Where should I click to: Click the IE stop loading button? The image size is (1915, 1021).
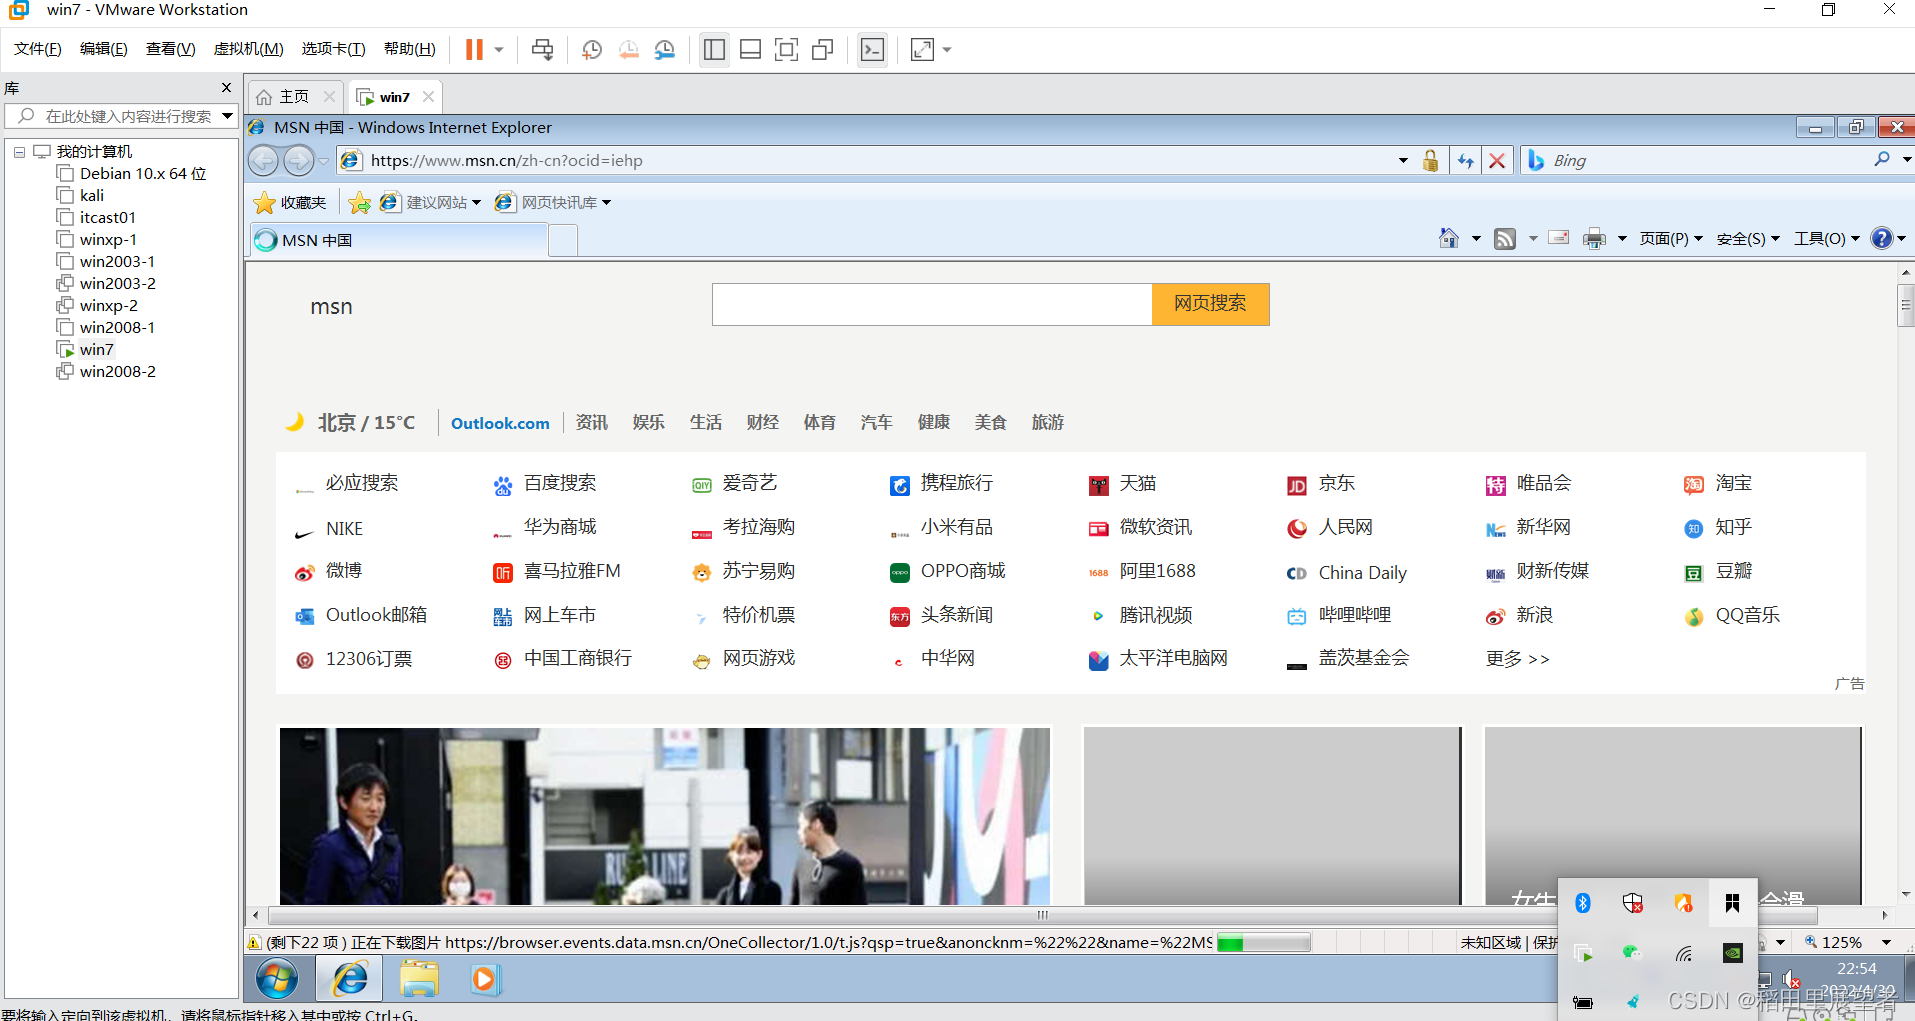point(1497,160)
